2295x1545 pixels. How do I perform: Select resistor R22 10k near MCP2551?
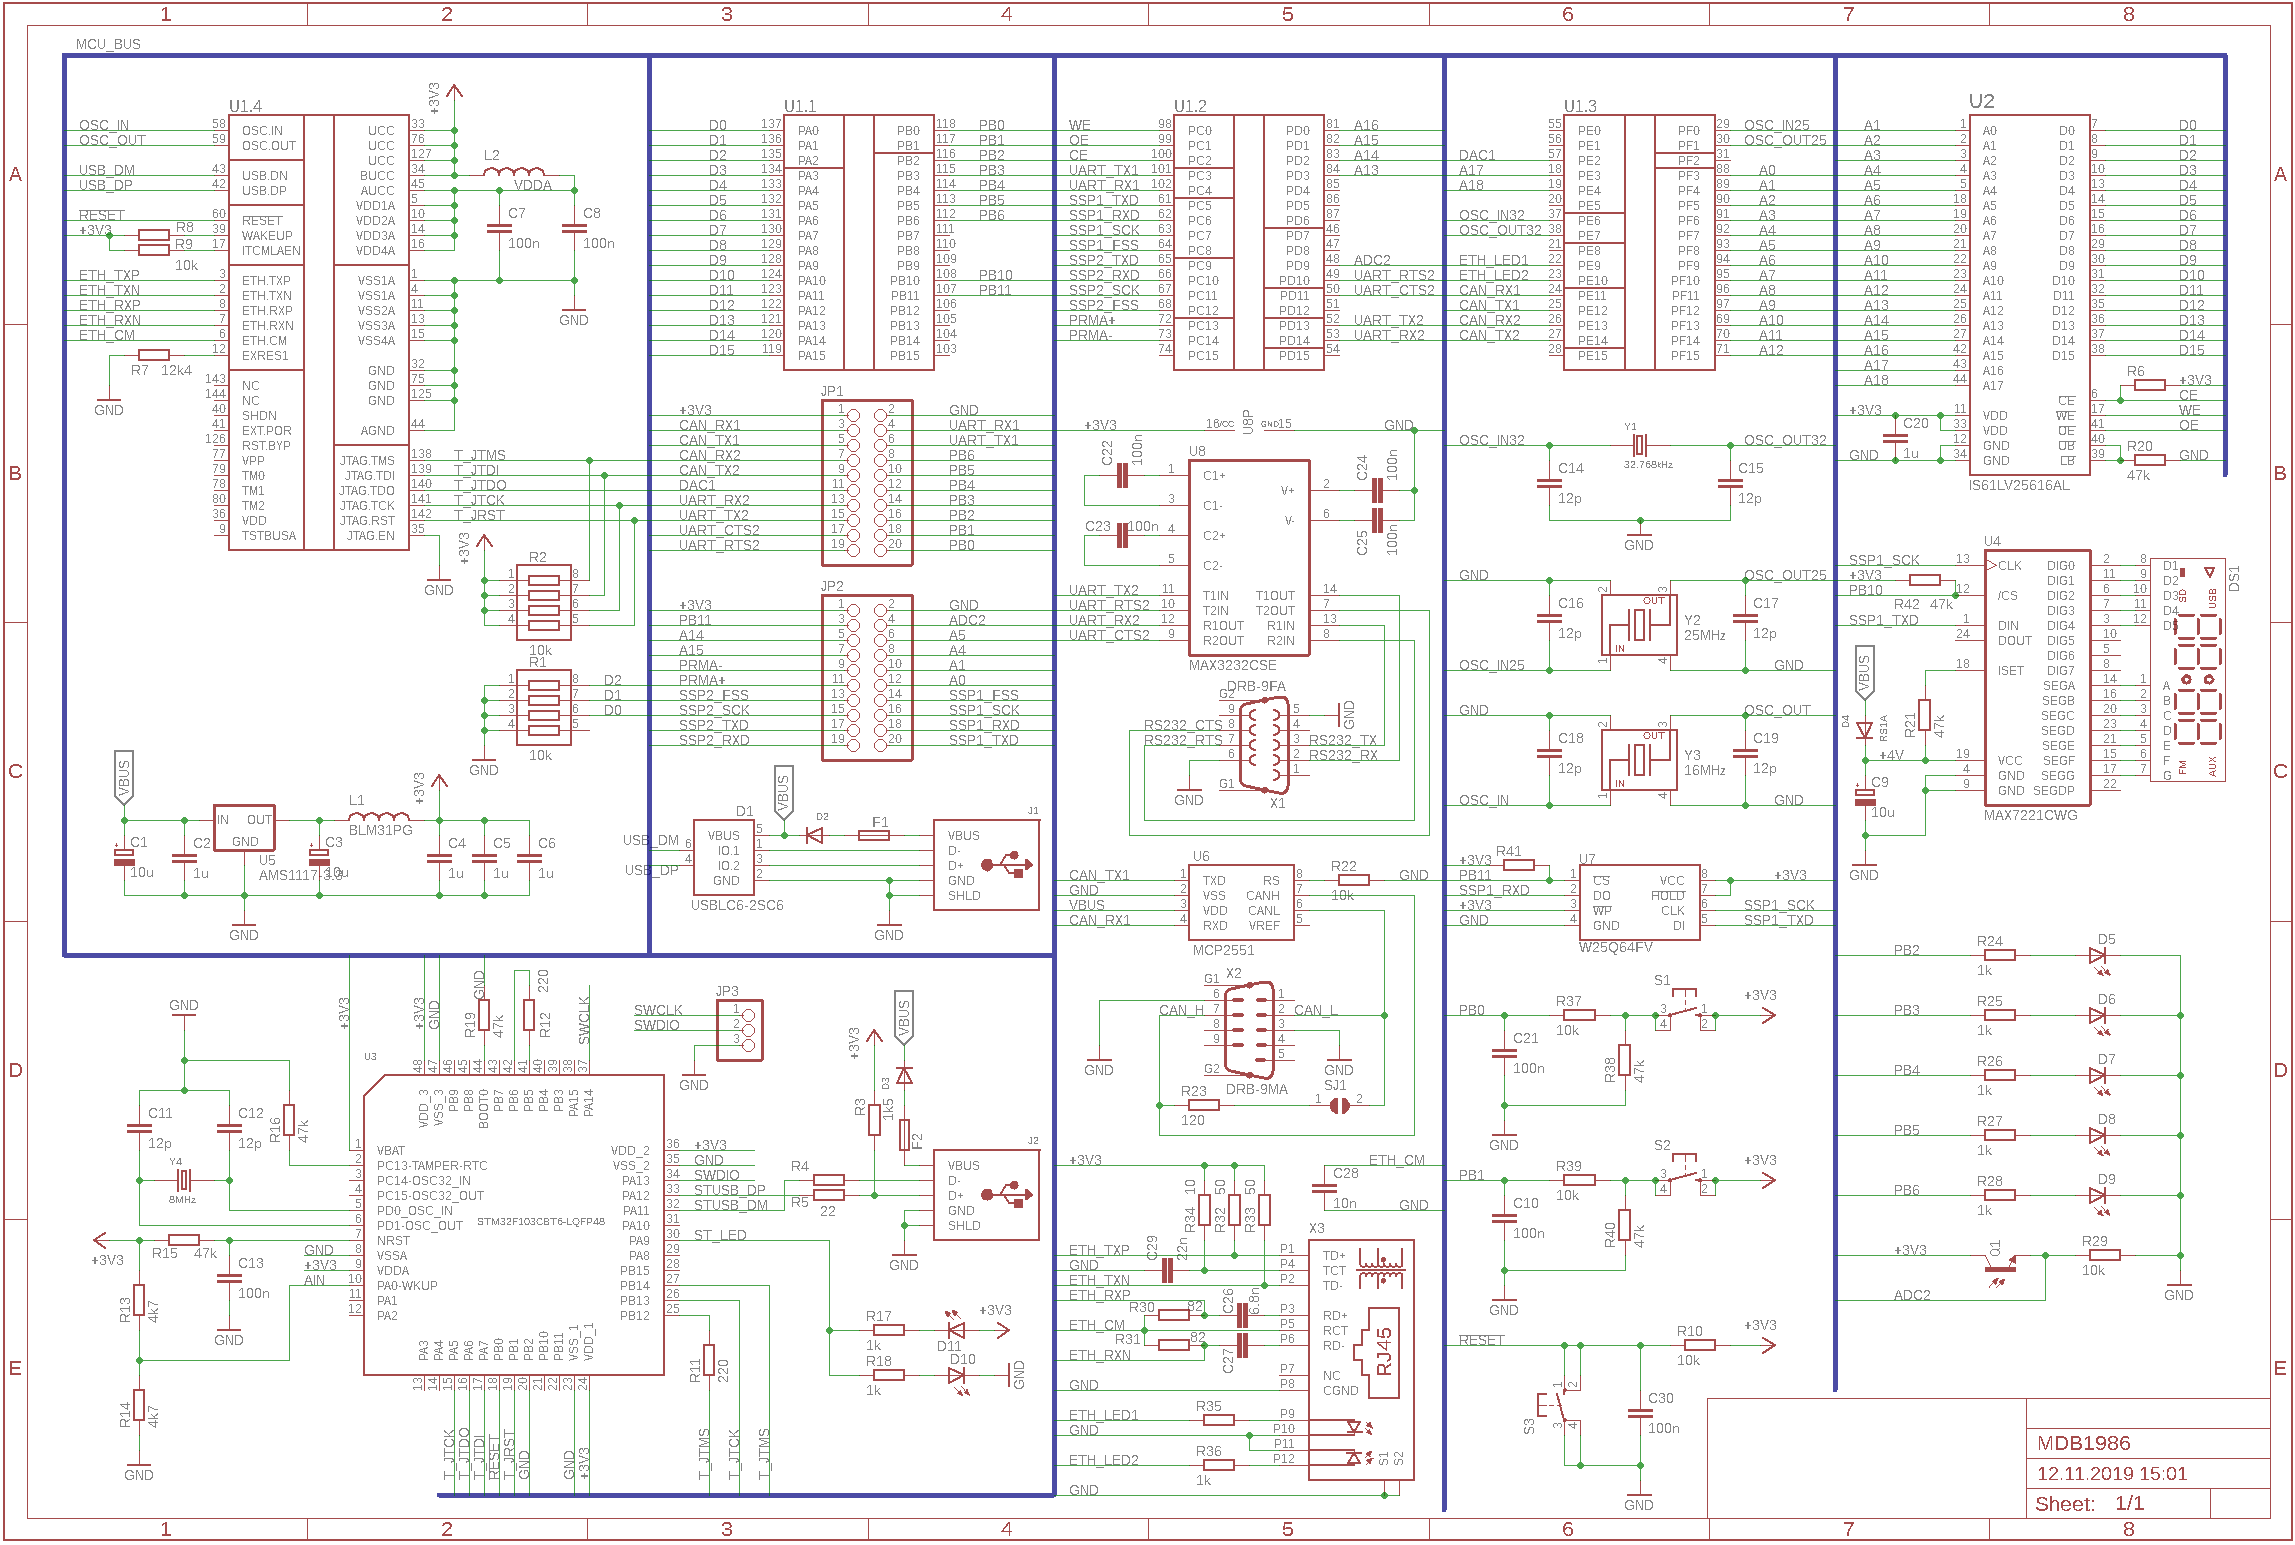tap(1353, 880)
